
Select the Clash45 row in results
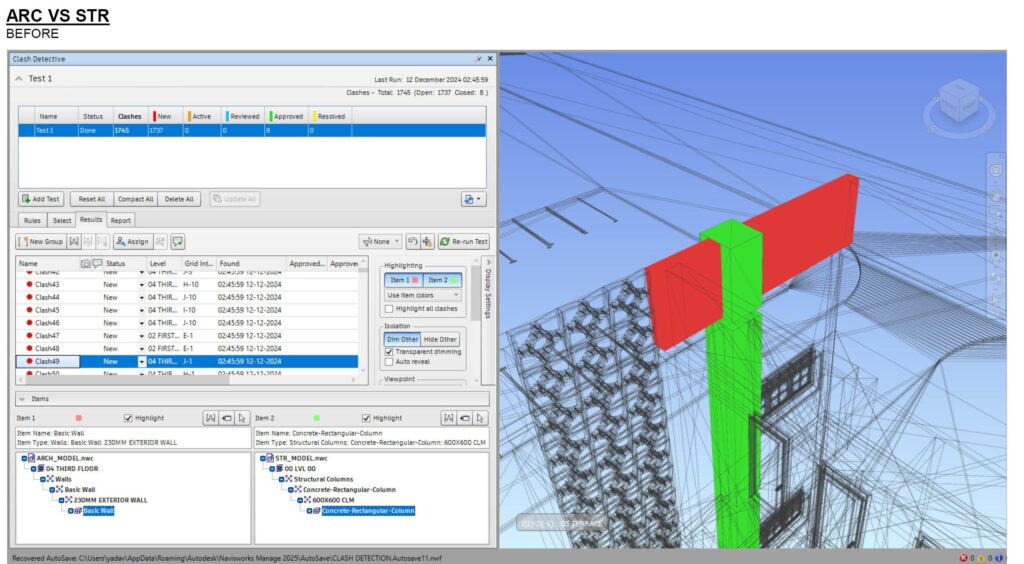47,310
